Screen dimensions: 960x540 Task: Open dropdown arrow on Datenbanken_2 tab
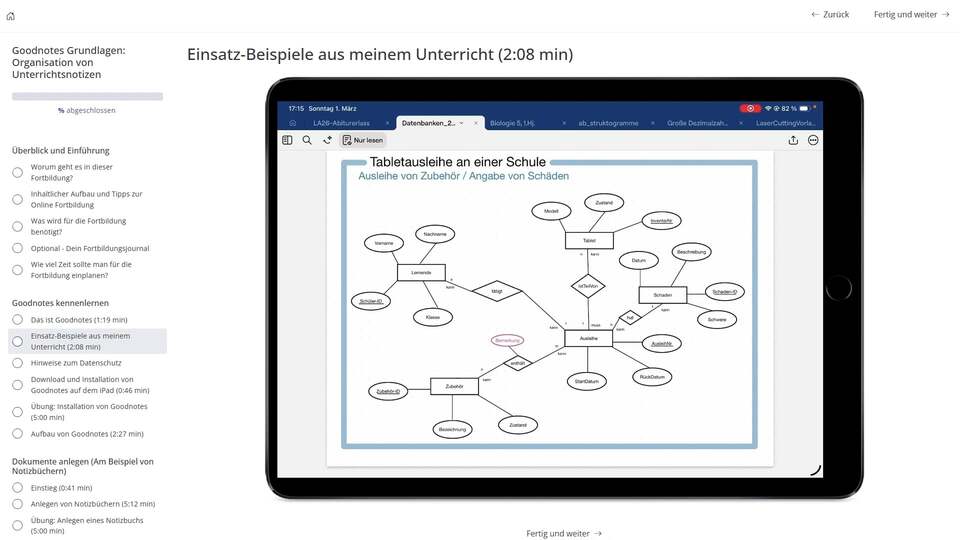461,123
